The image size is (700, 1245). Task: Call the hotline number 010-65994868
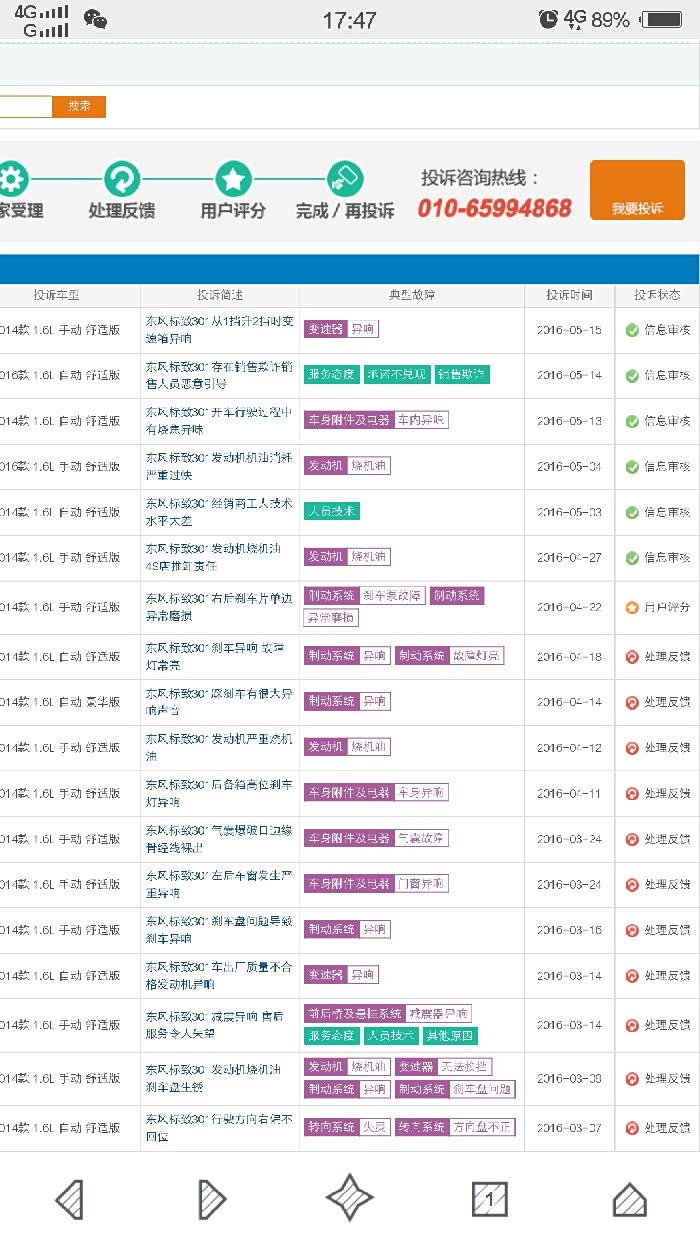pos(494,208)
